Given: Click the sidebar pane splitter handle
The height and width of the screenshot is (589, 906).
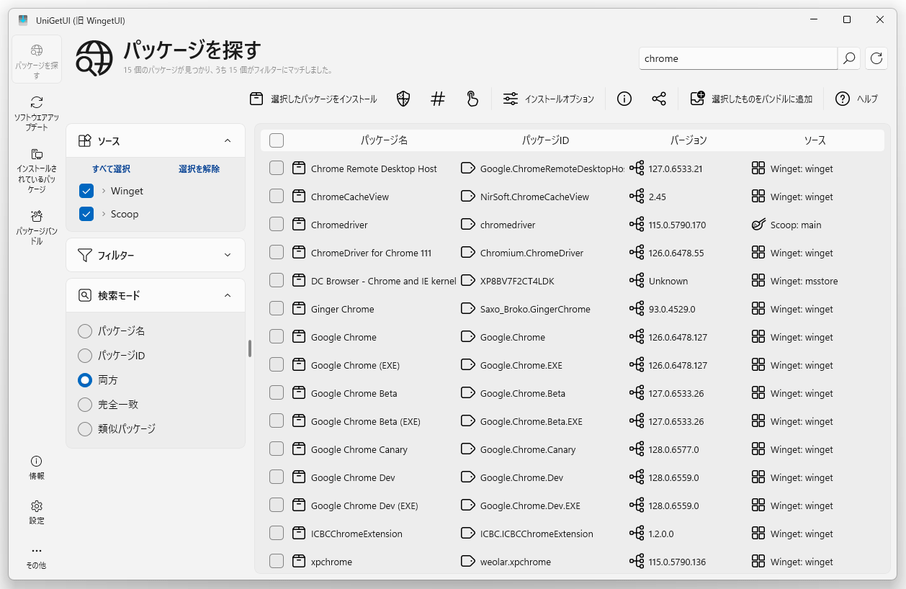Looking at the screenshot, I should [250, 349].
